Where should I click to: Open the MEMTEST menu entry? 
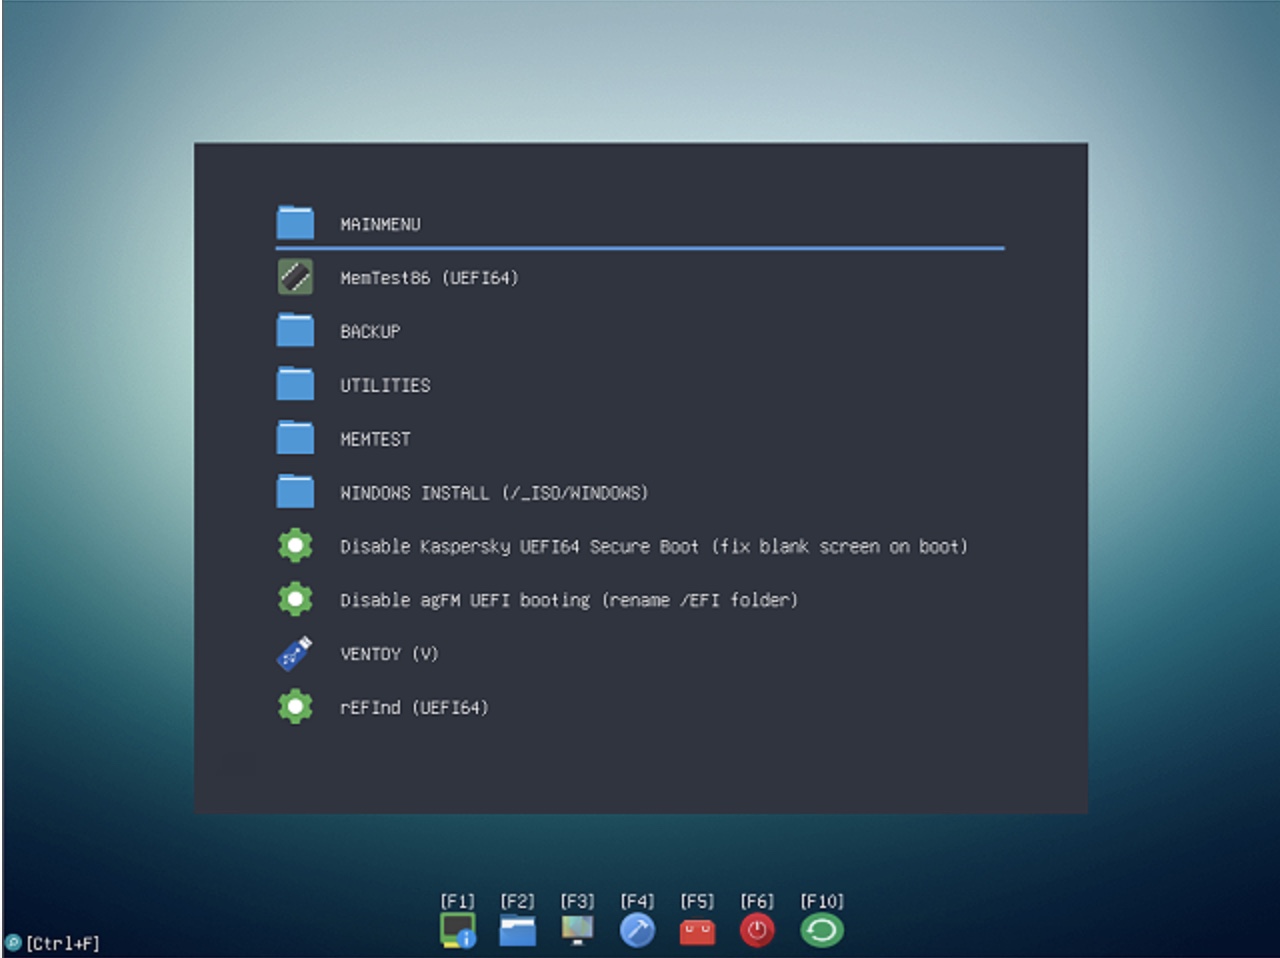click(375, 439)
